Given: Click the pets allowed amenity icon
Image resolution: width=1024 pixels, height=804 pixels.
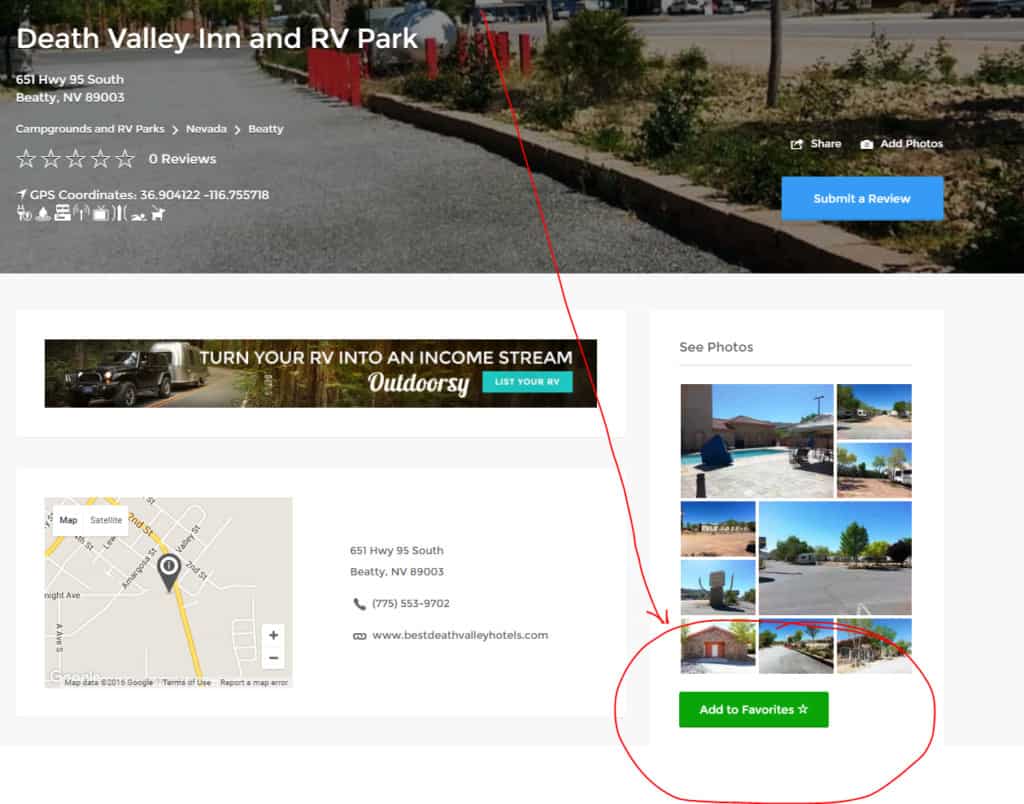Looking at the screenshot, I should click(x=158, y=214).
